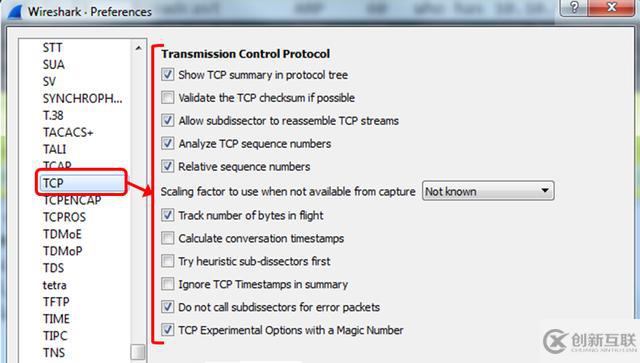
Task: Toggle TCP Experimental Options with a Magic Number
Action: (167, 330)
